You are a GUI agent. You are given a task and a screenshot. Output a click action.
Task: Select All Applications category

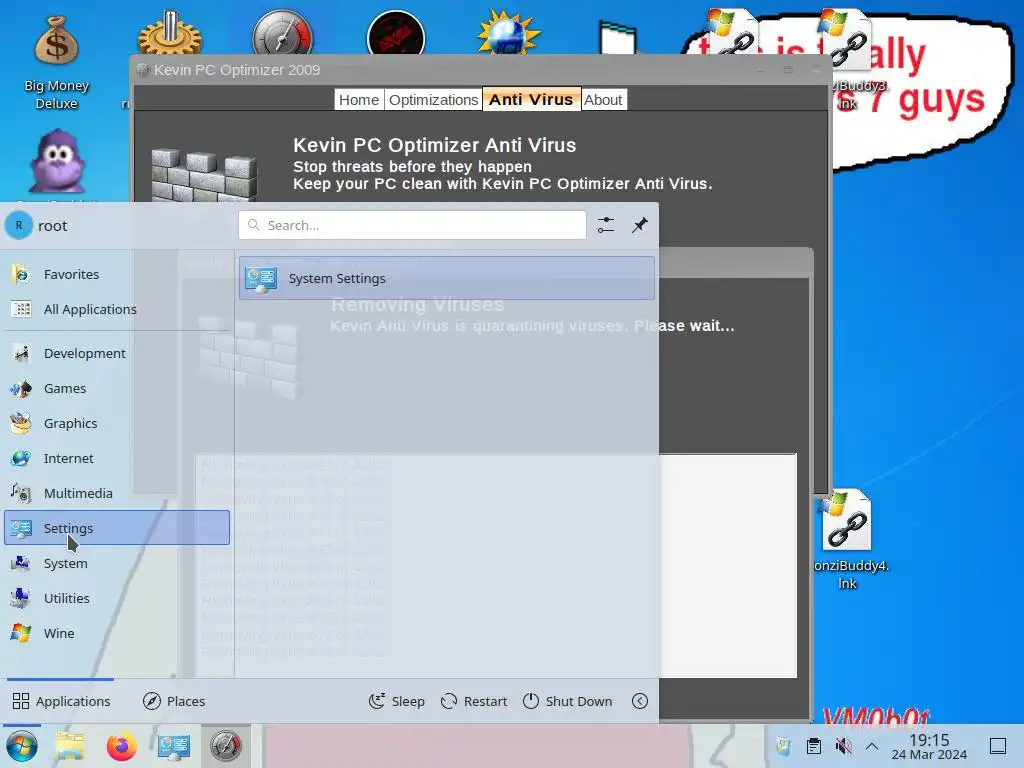pyautogui.click(x=117, y=309)
